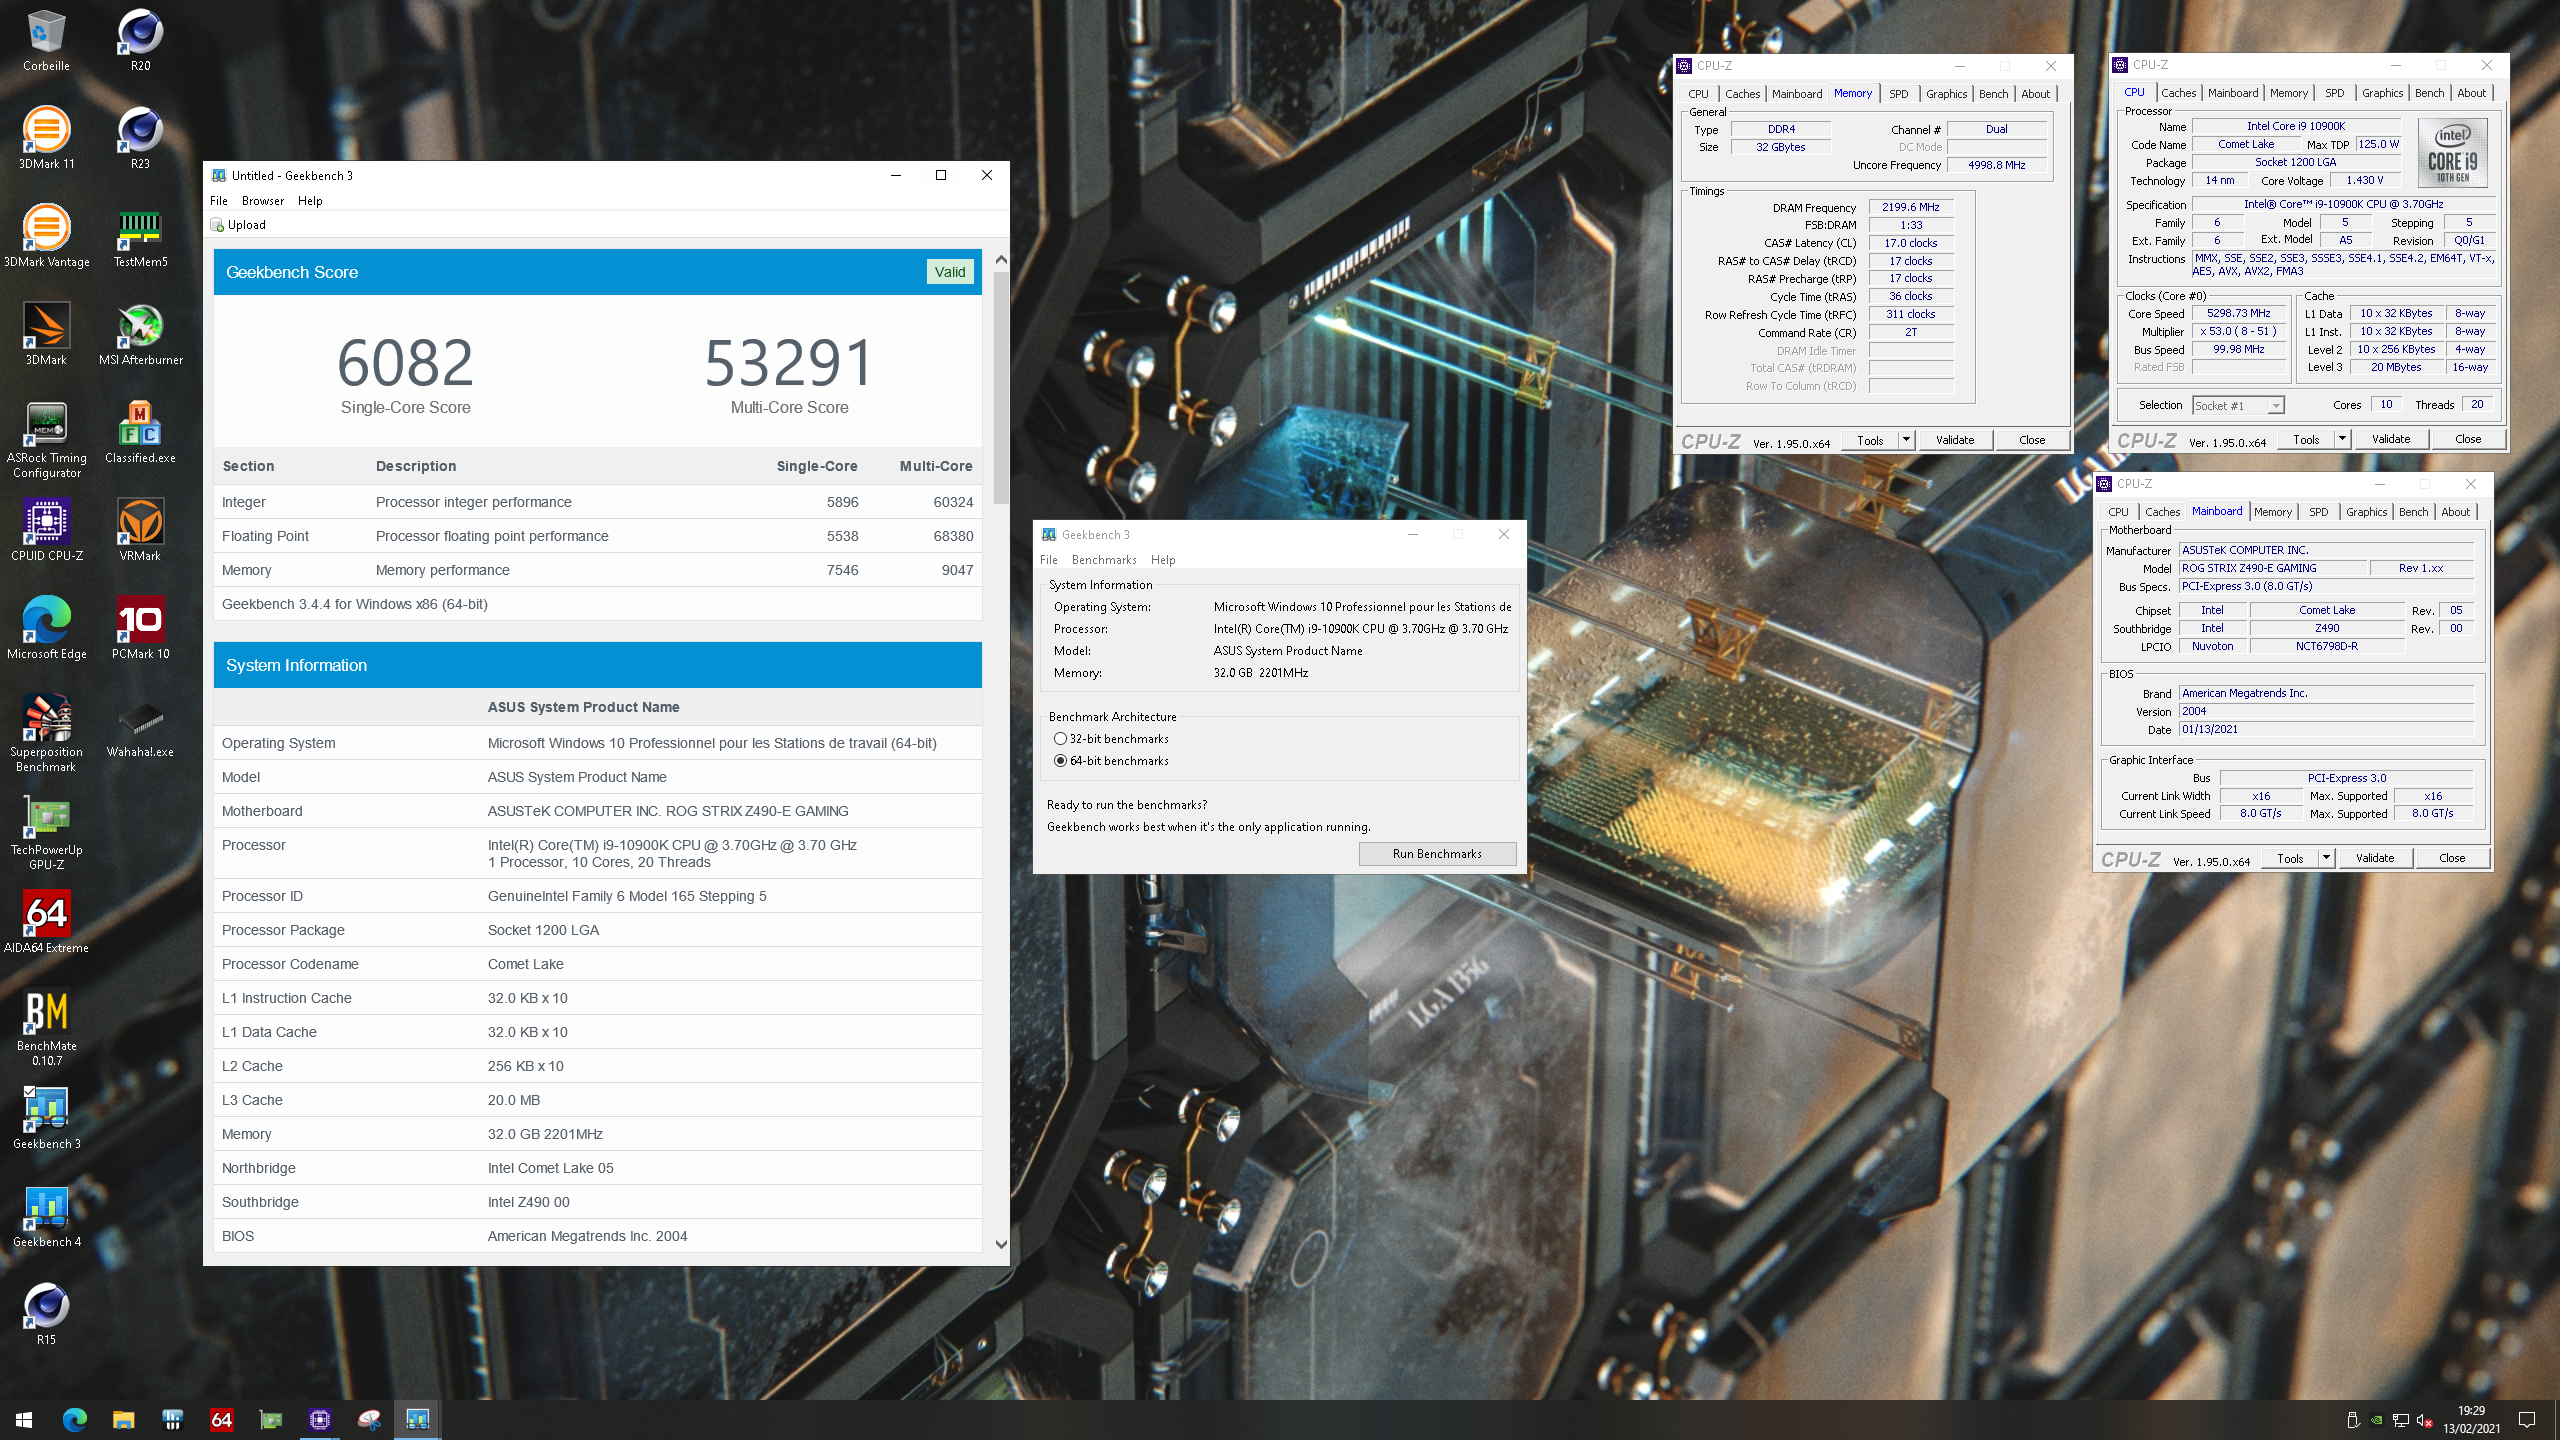Click the Intel Core i9 10900K name field
This screenshot has width=2560, height=1440.
click(x=2296, y=126)
